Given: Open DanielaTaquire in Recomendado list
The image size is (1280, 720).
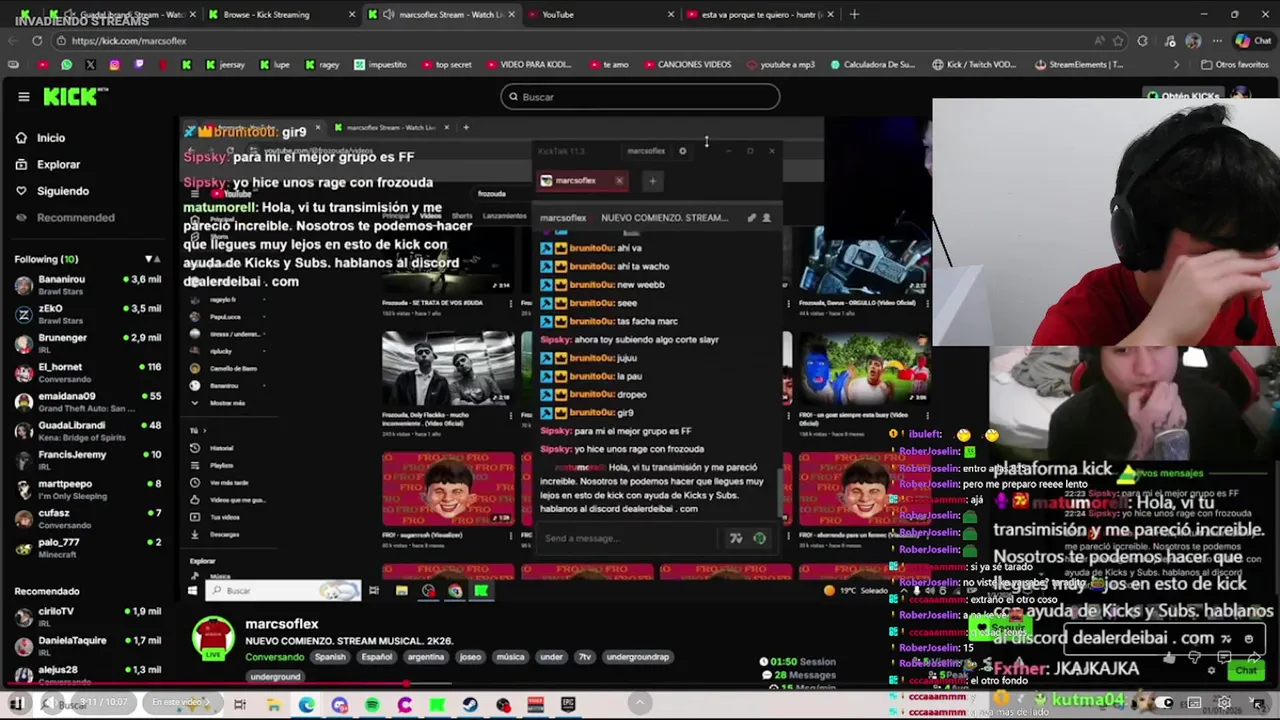Looking at the screenshot, I should point(88,645).
